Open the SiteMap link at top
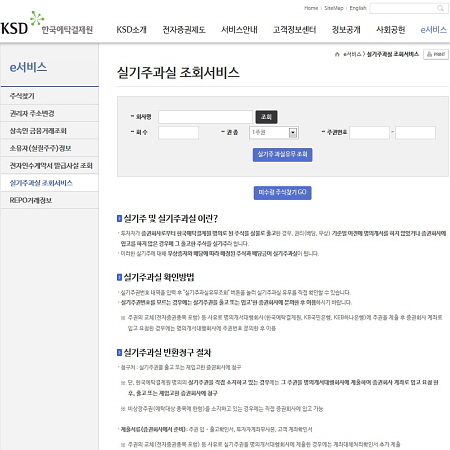 click(x=334, y=8)
